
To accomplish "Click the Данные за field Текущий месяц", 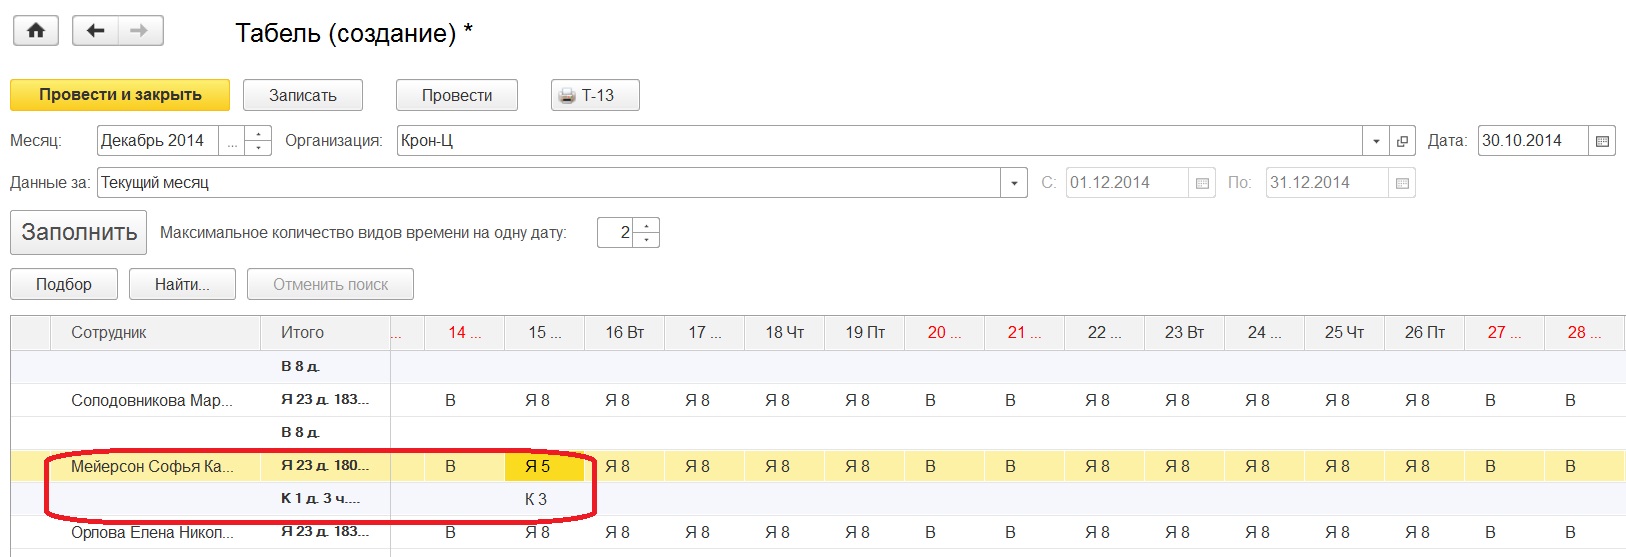I will tap(549, 183).
